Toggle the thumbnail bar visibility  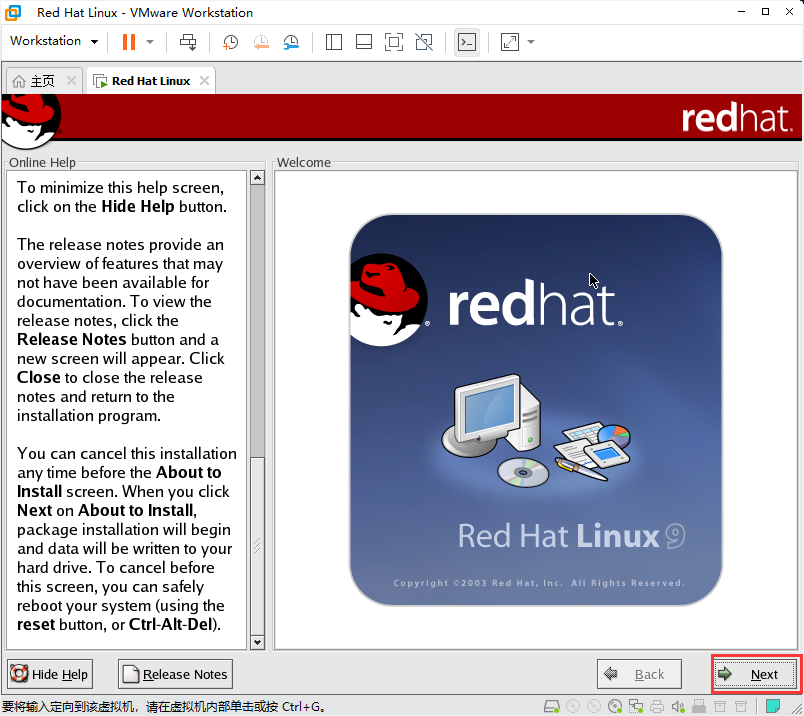363,41
